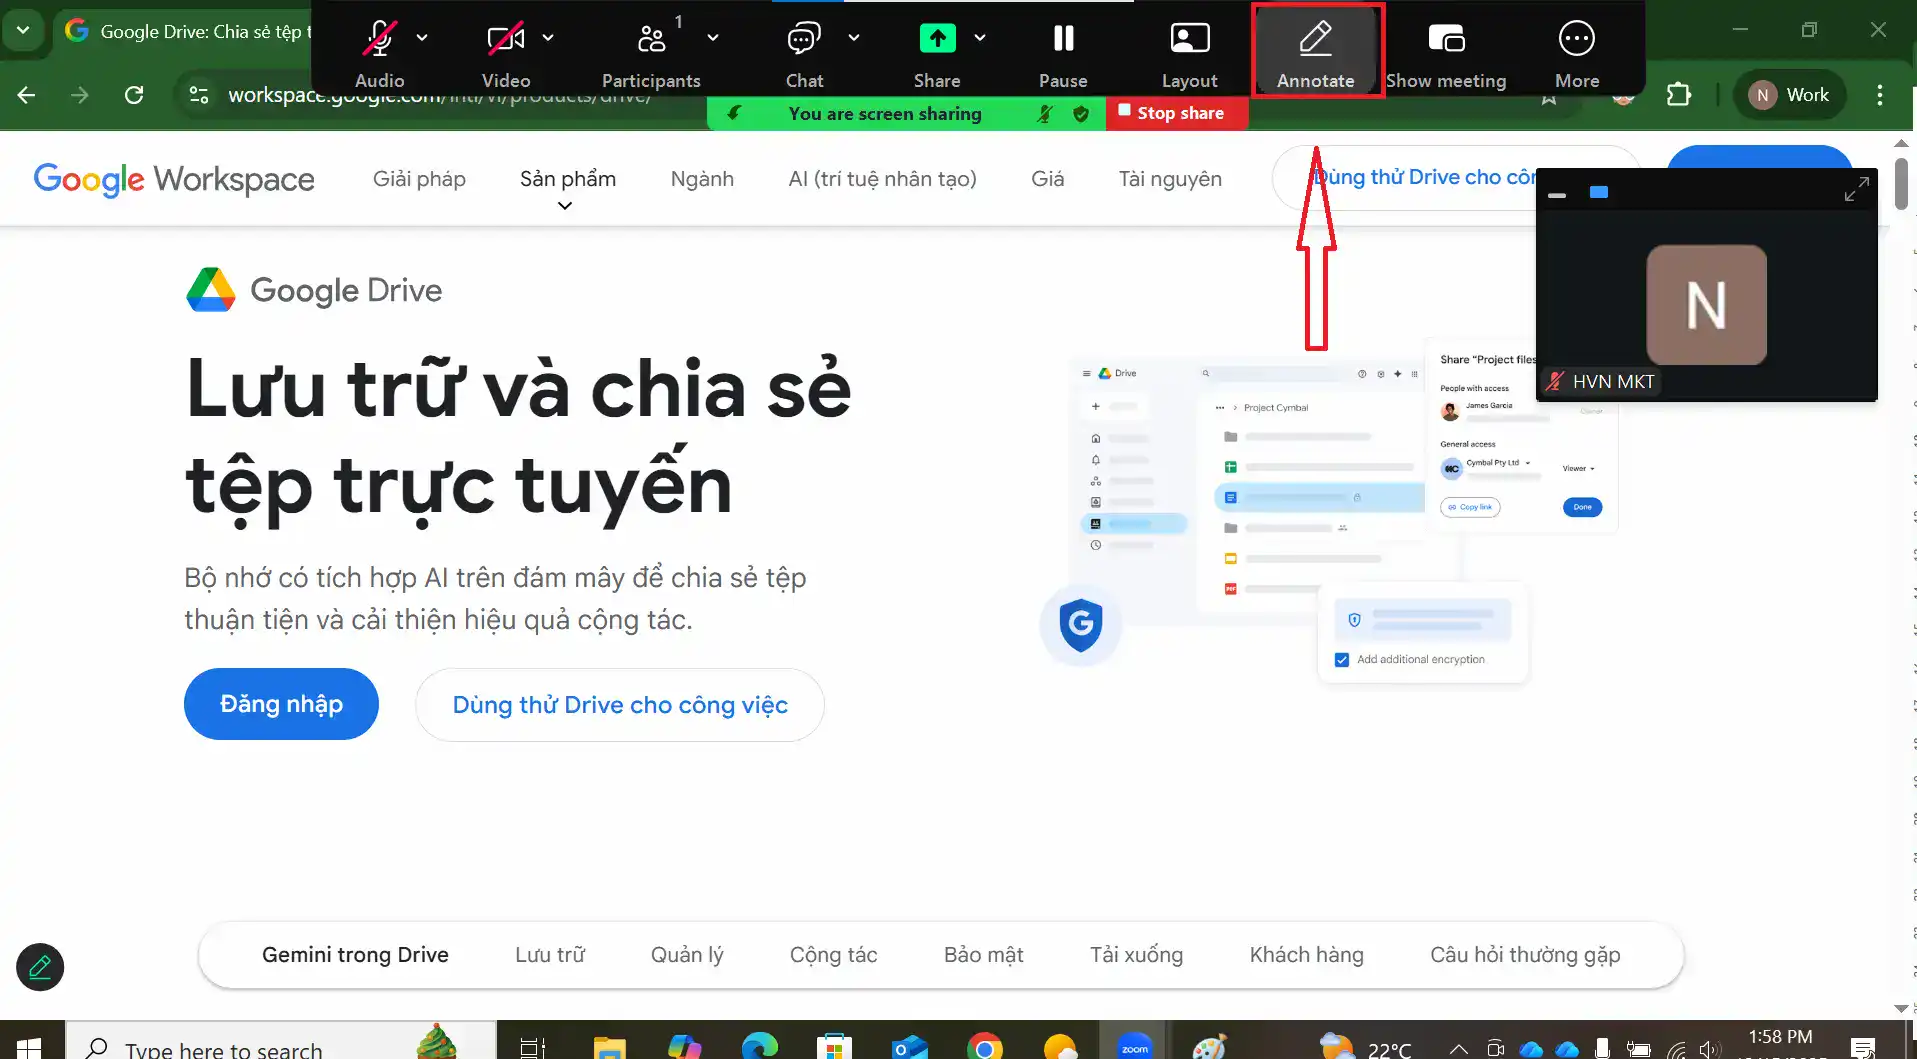Click the Layout icon in Zoom toolbar

click(1189, 40)
